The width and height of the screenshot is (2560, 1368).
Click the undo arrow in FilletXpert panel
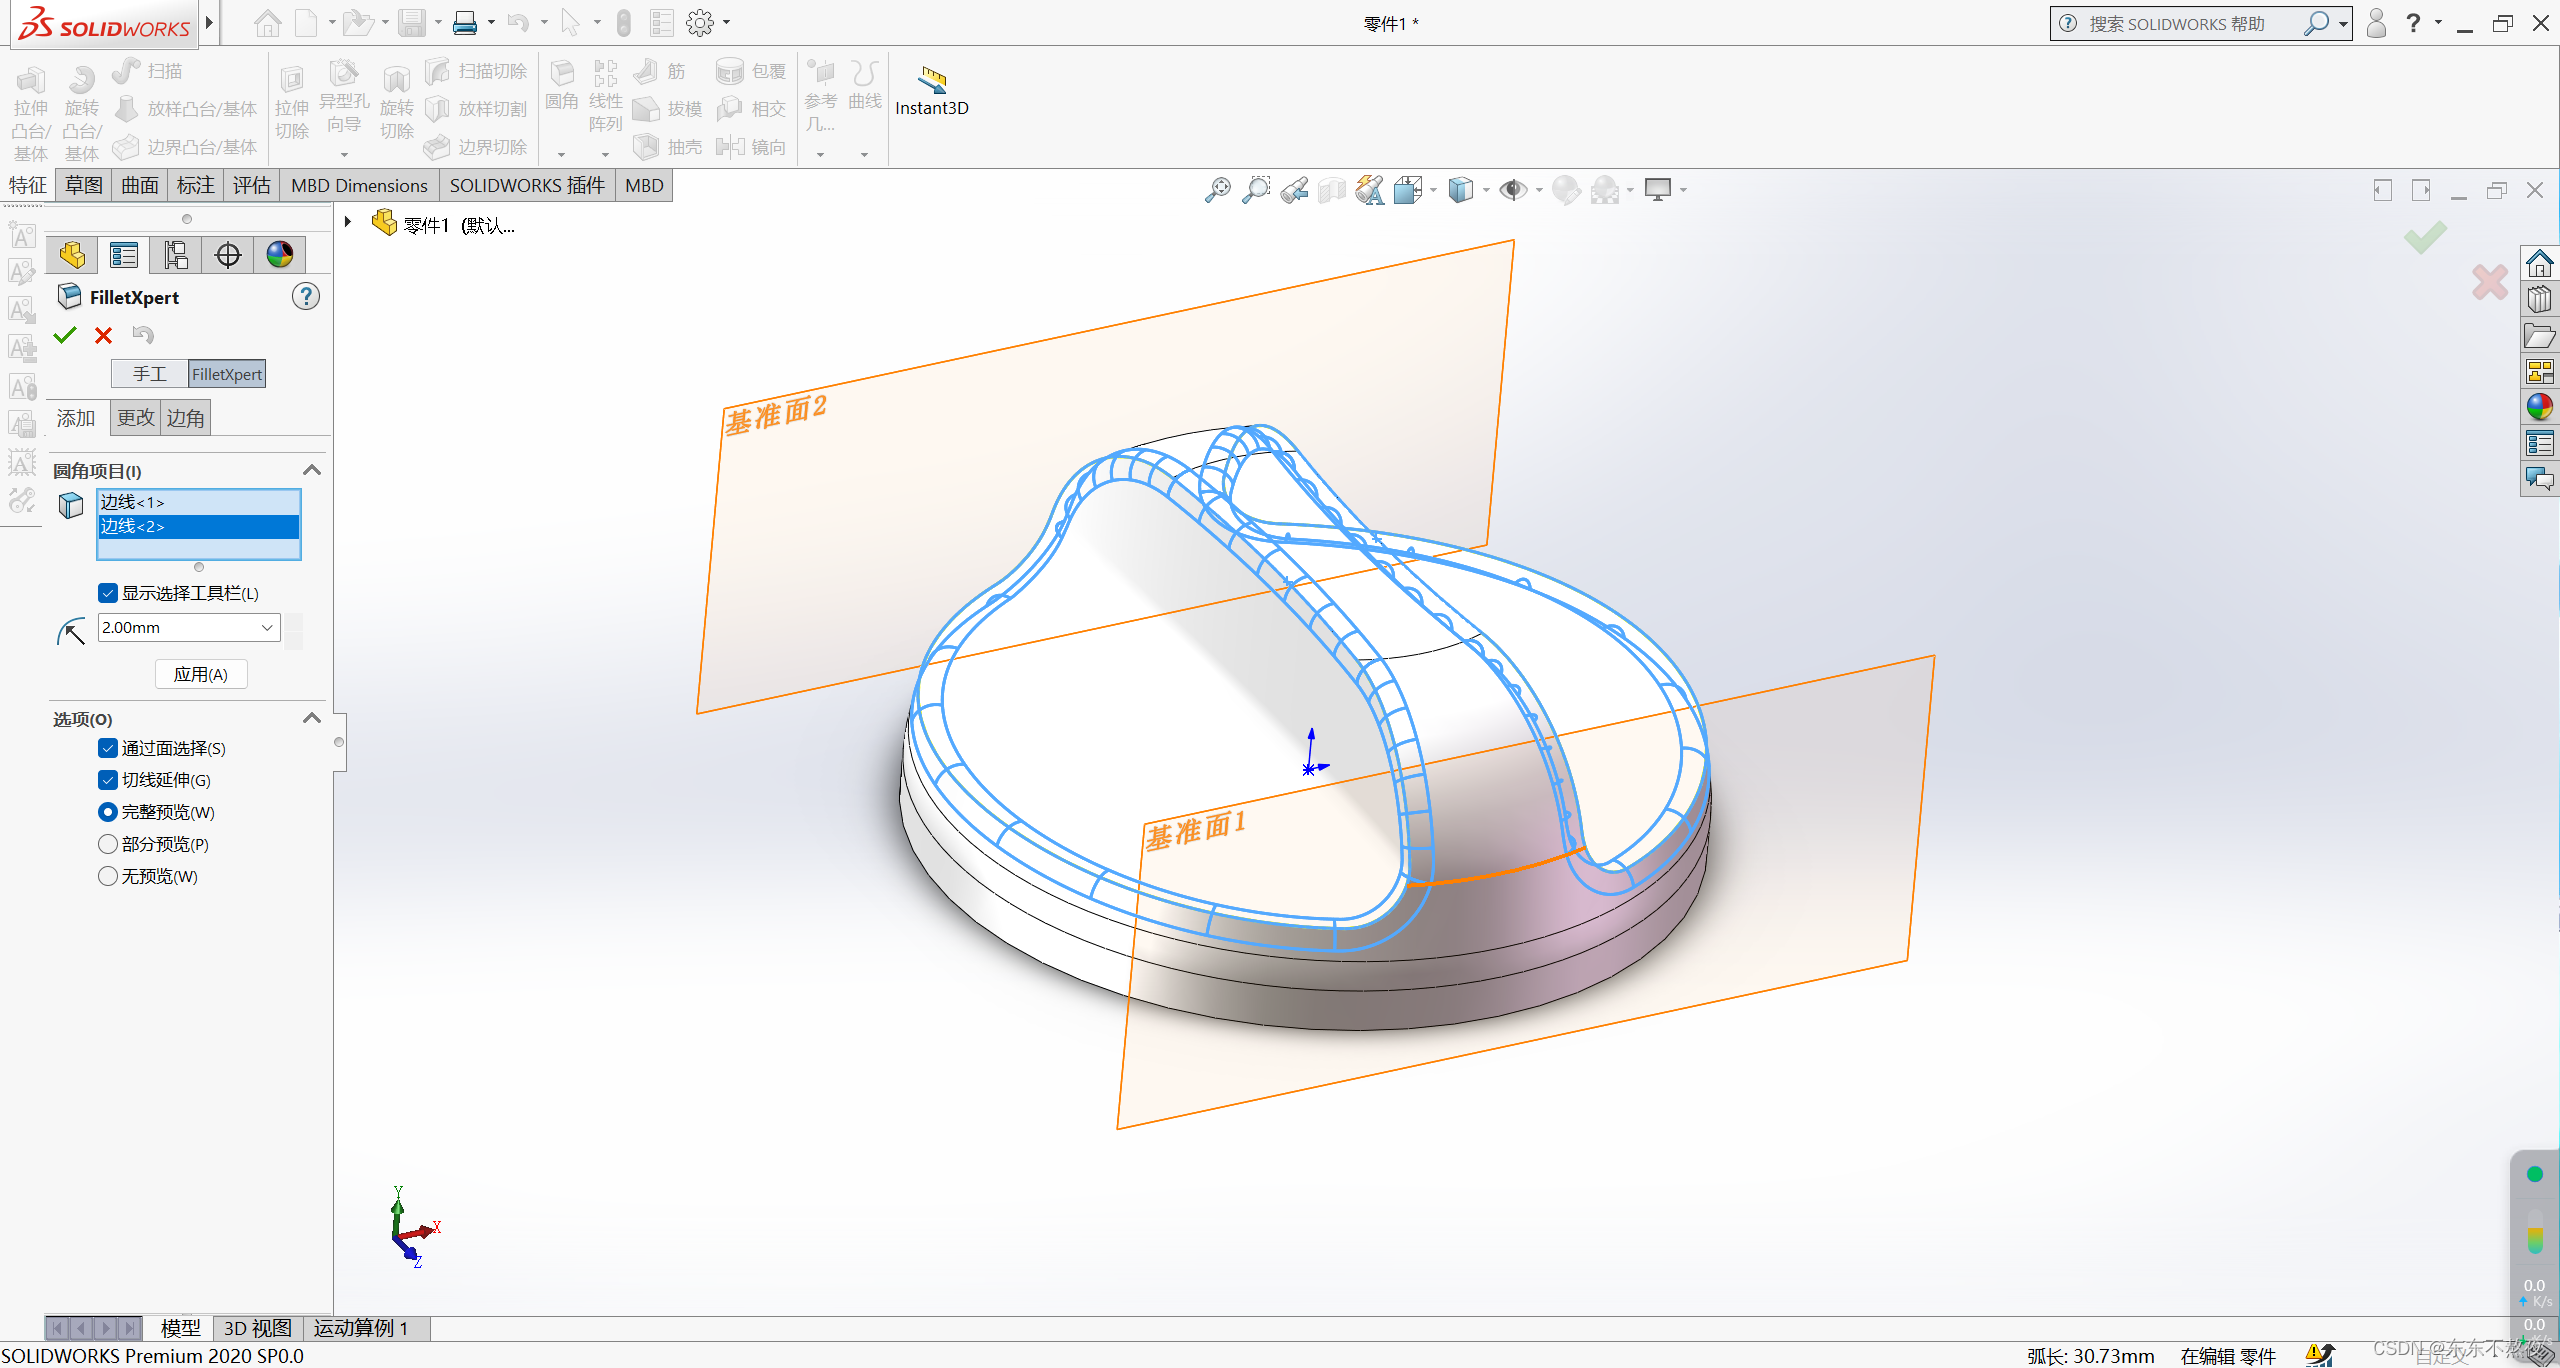click(143, 335)
